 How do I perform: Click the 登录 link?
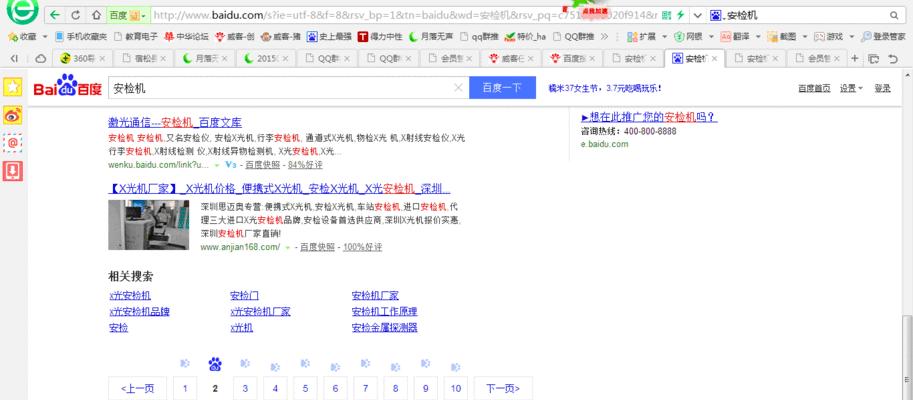coord(882,88)
